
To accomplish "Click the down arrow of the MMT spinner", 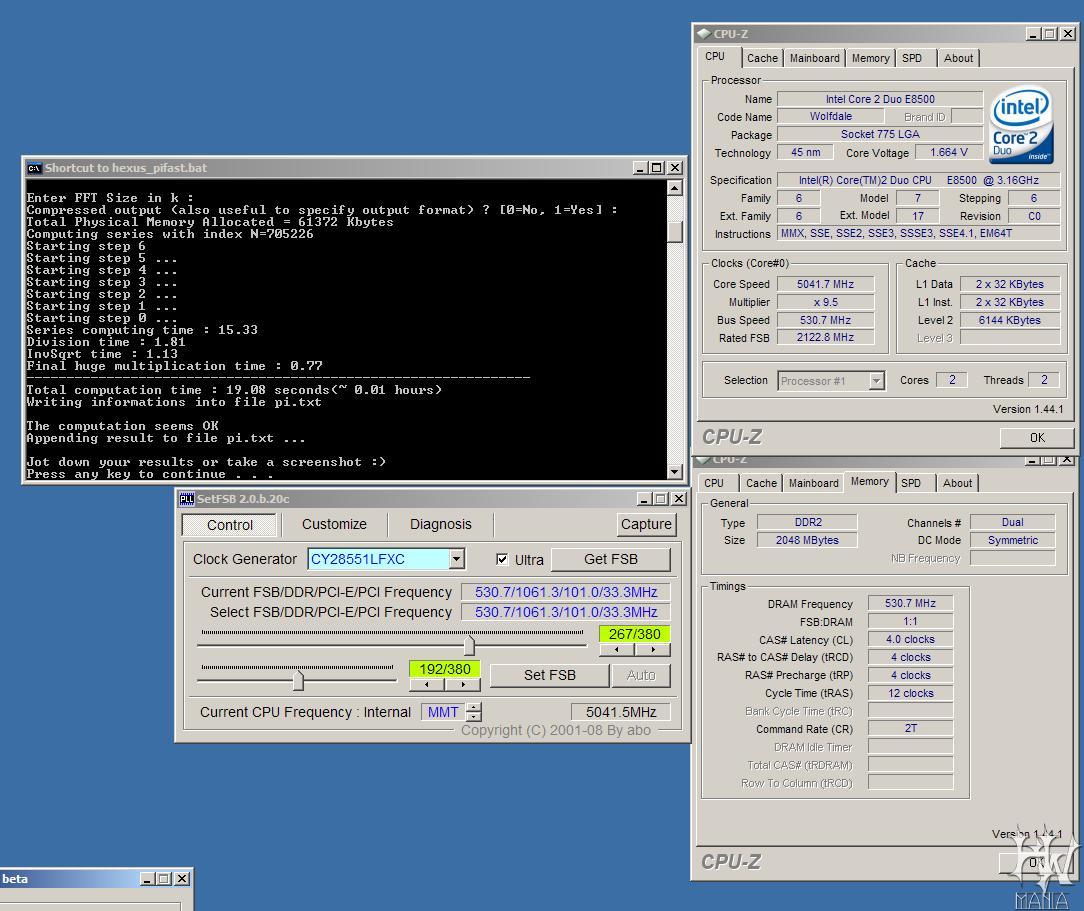I will click(x=474, y=717).
